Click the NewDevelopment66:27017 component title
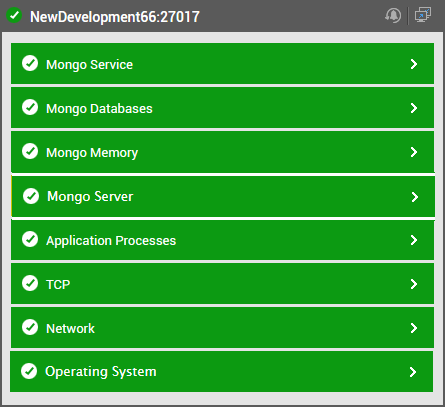445x407 pixels. 115,17
